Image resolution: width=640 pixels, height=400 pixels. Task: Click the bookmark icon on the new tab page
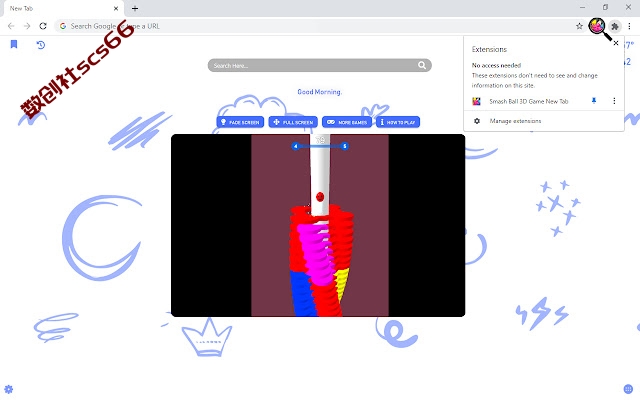(14, 44)
